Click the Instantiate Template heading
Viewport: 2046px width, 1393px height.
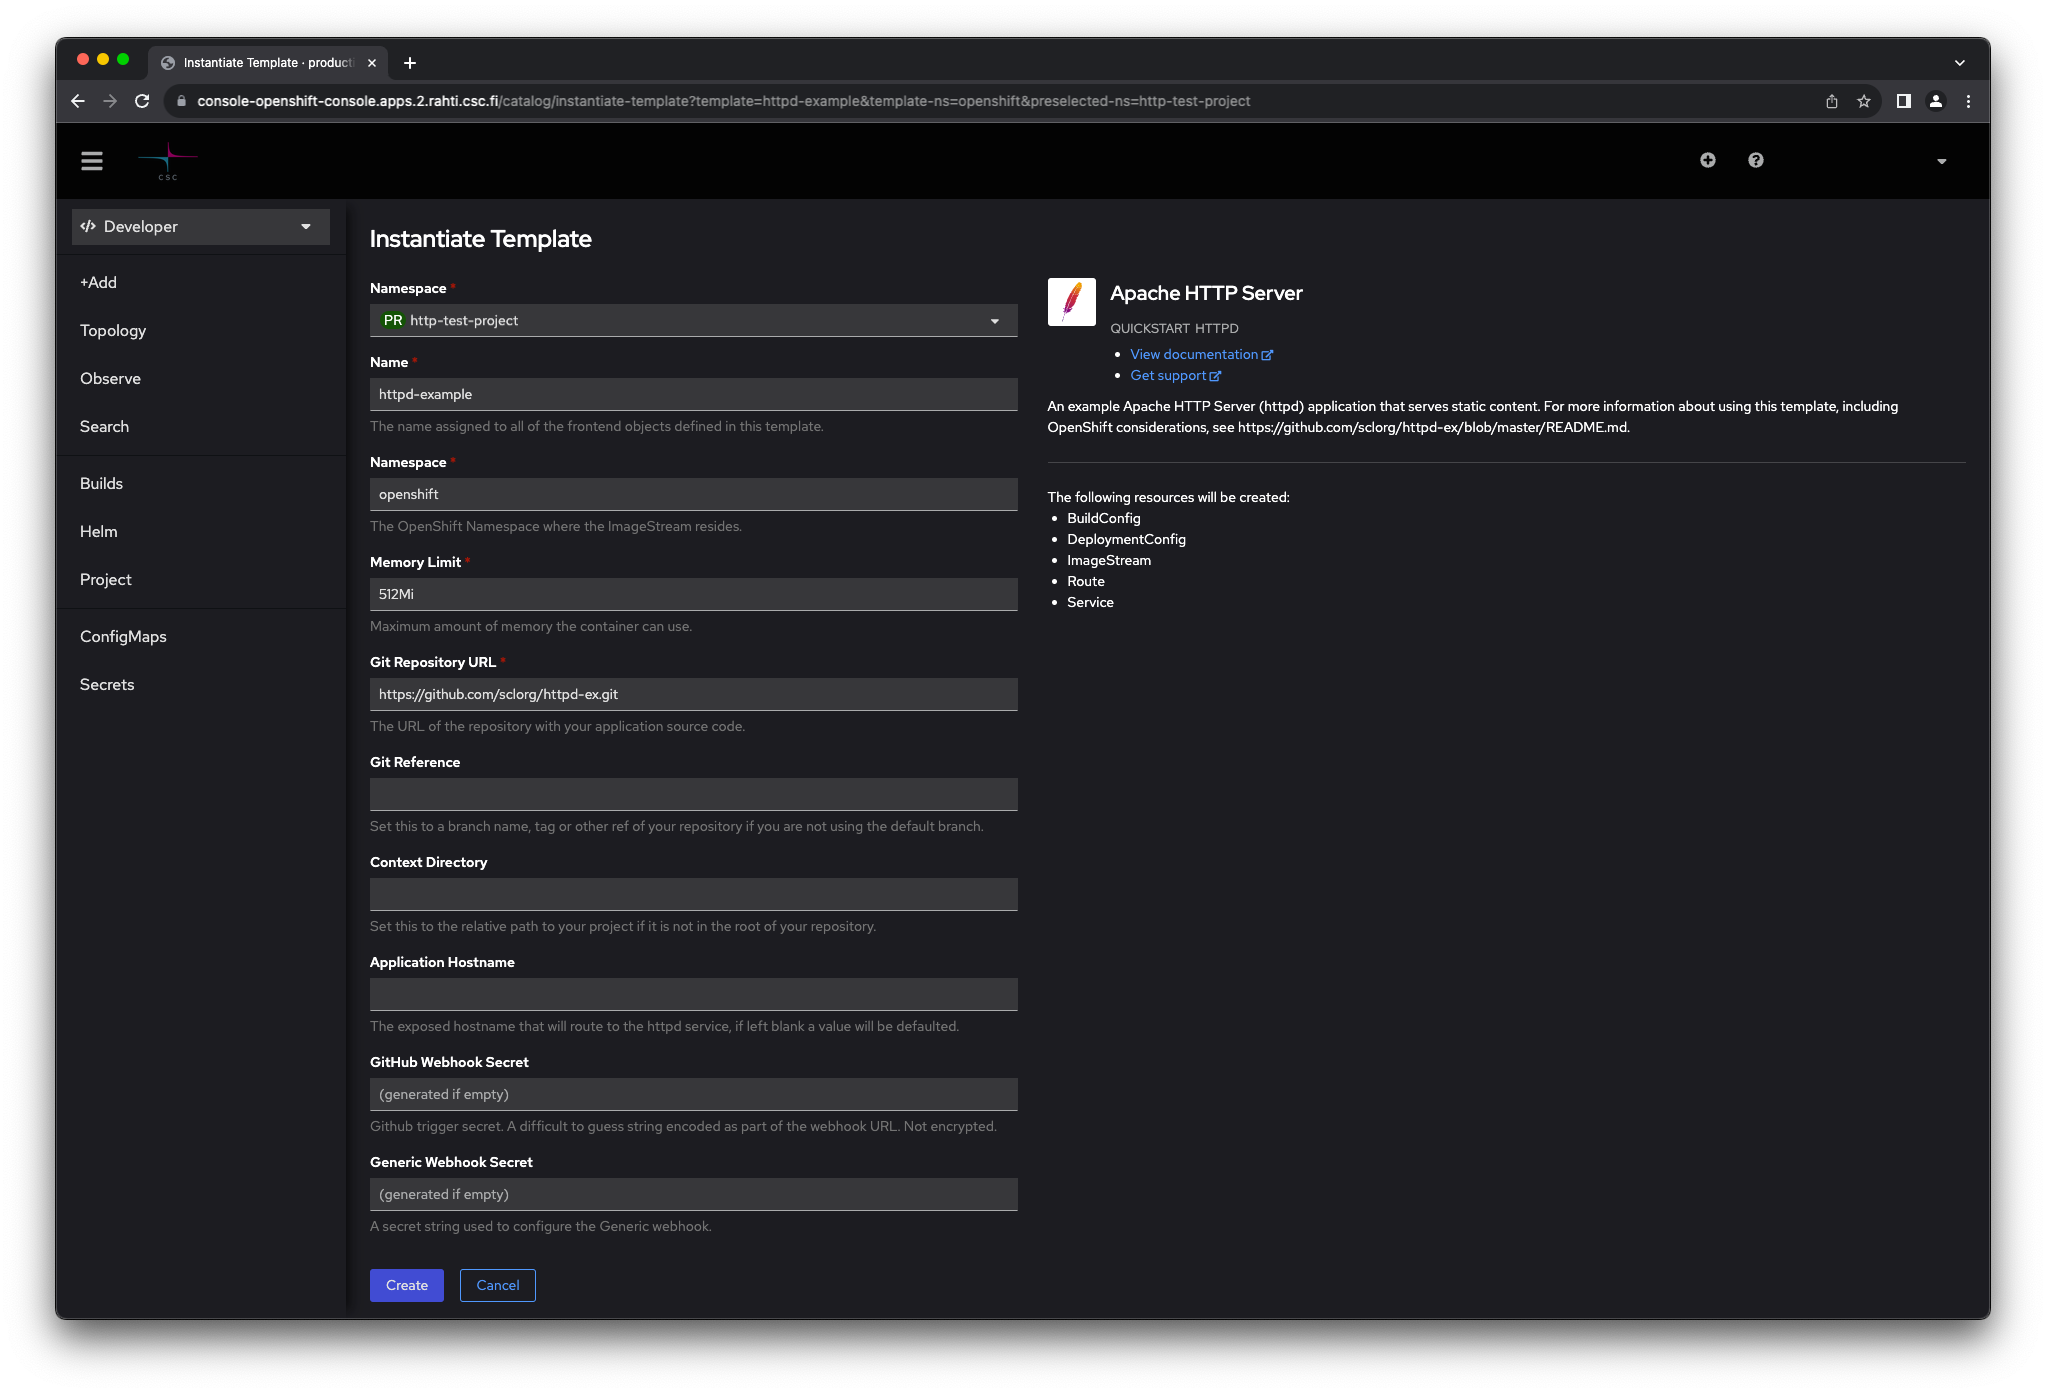click(x=480, y=239)
